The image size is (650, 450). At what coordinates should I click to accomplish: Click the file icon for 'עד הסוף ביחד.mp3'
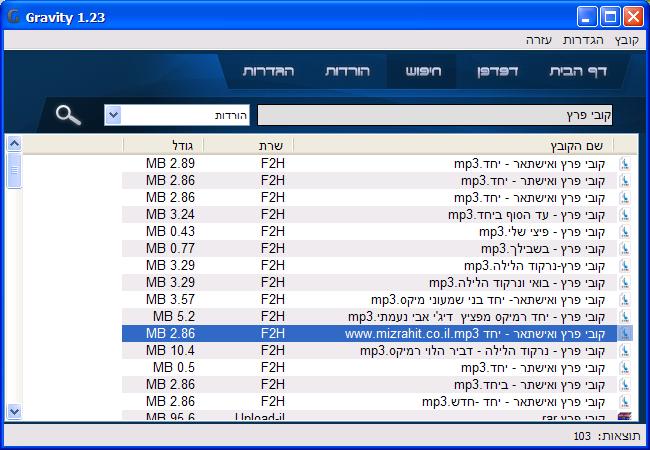[624, 215]
